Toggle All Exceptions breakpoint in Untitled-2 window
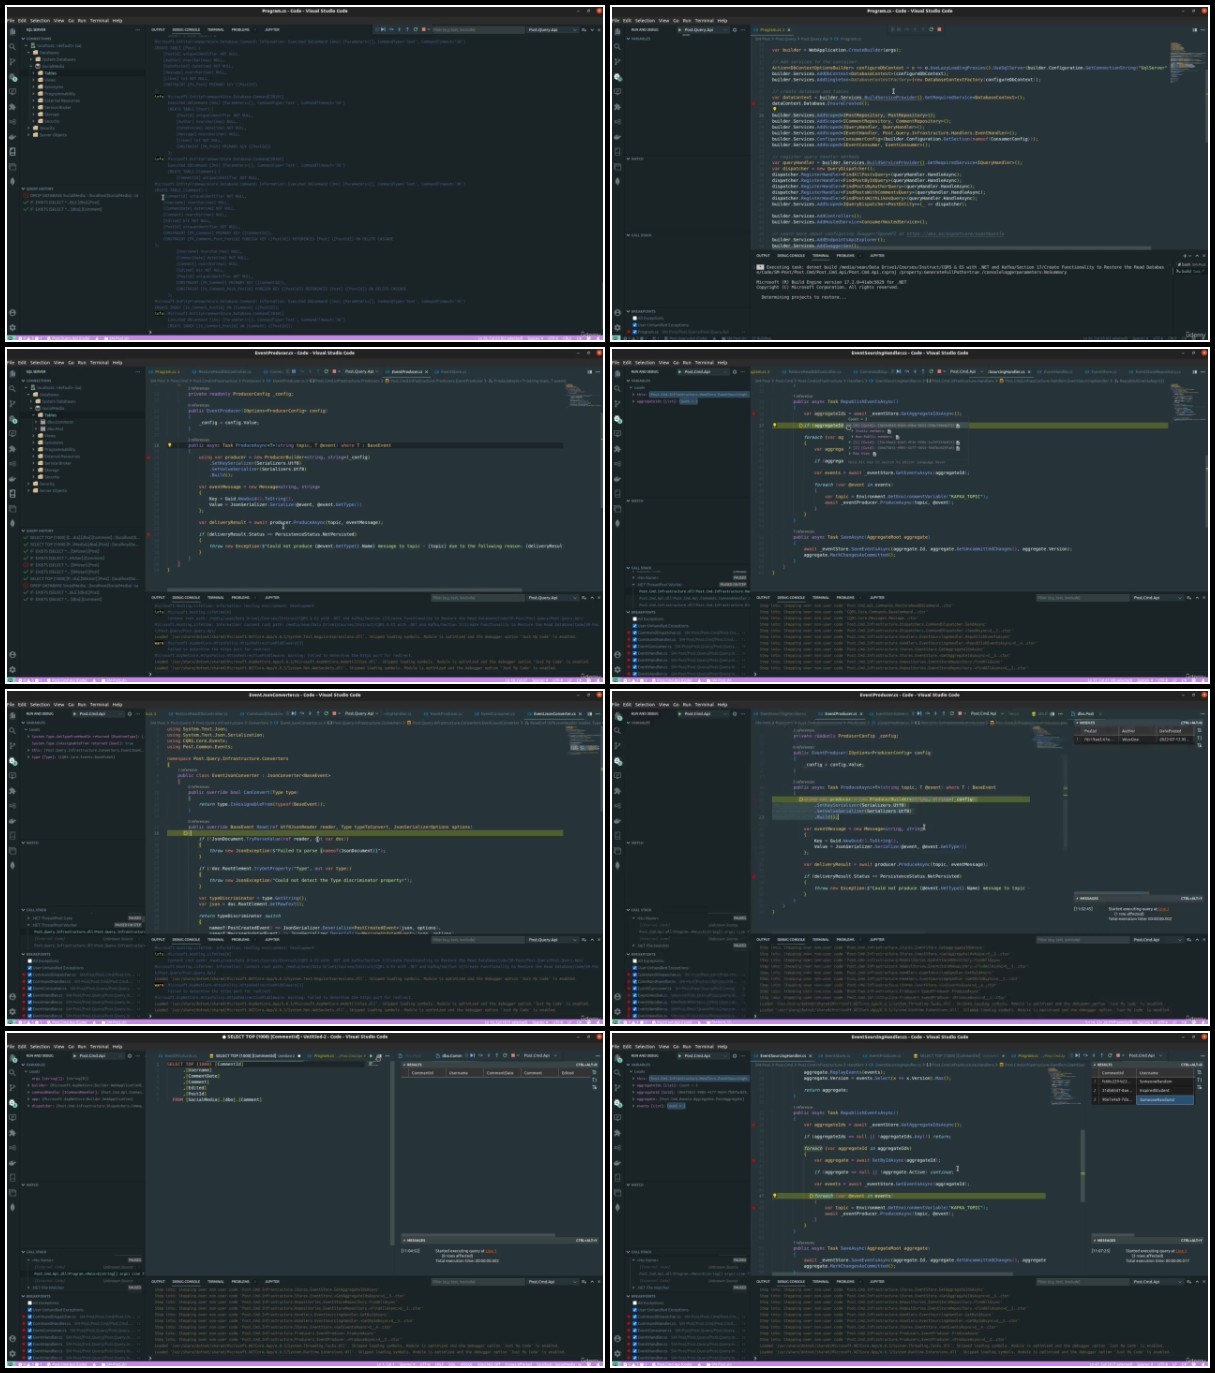The height and width of the screenshot is (1373, 1215). pos(30,1302)
